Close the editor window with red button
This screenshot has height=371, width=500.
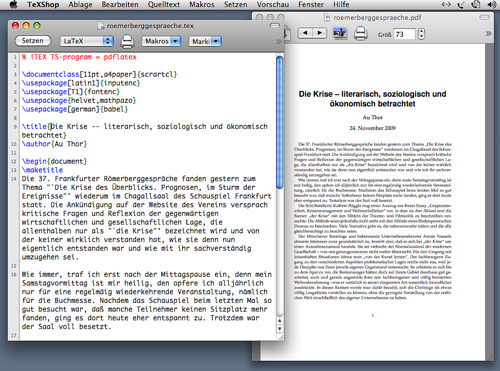click(x=15, y=26)
